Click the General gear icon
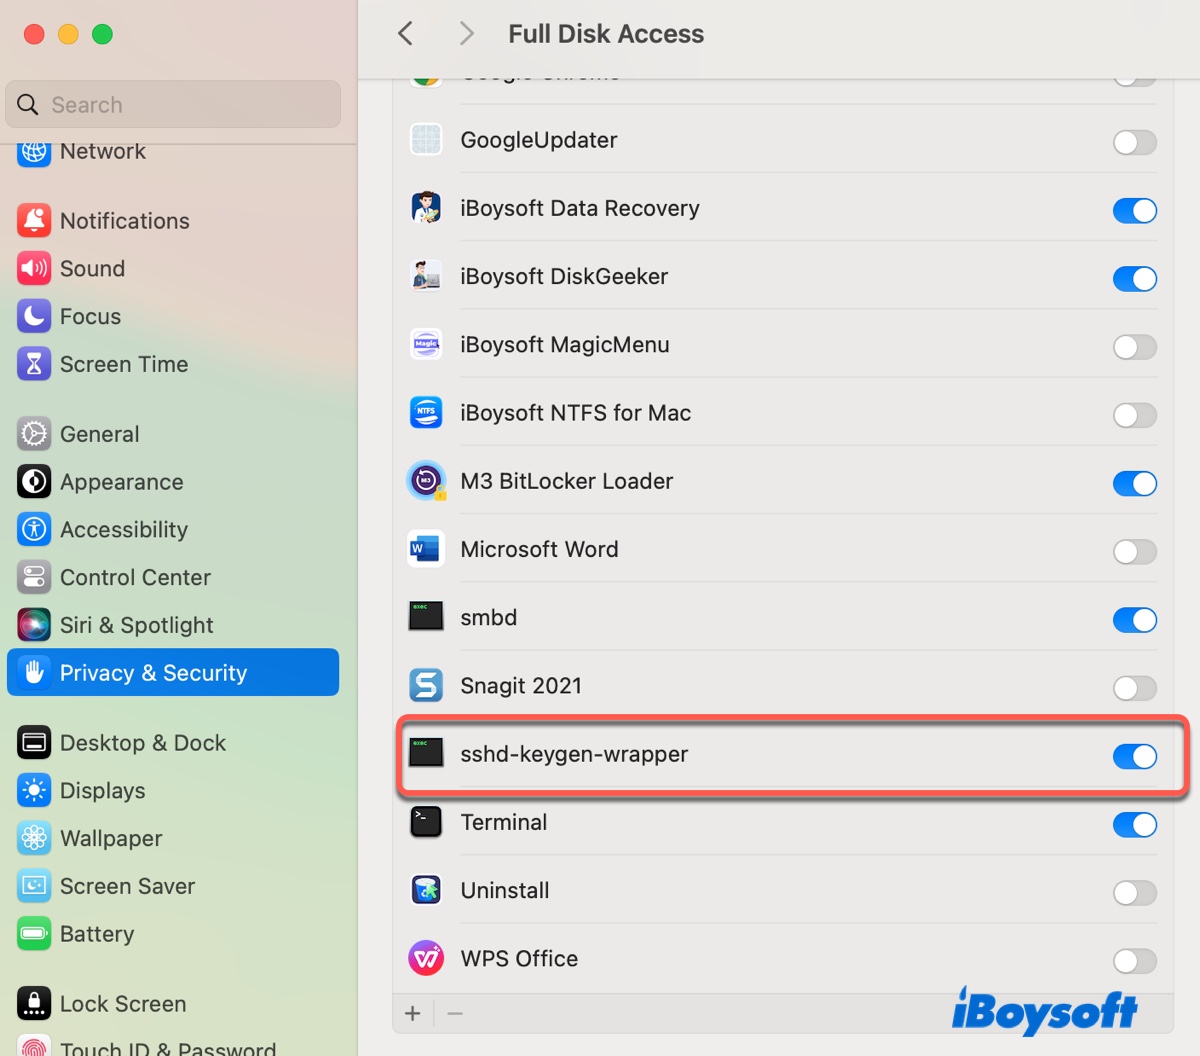The width and height of the screenshot is (1200, 1056). (34, 434)
